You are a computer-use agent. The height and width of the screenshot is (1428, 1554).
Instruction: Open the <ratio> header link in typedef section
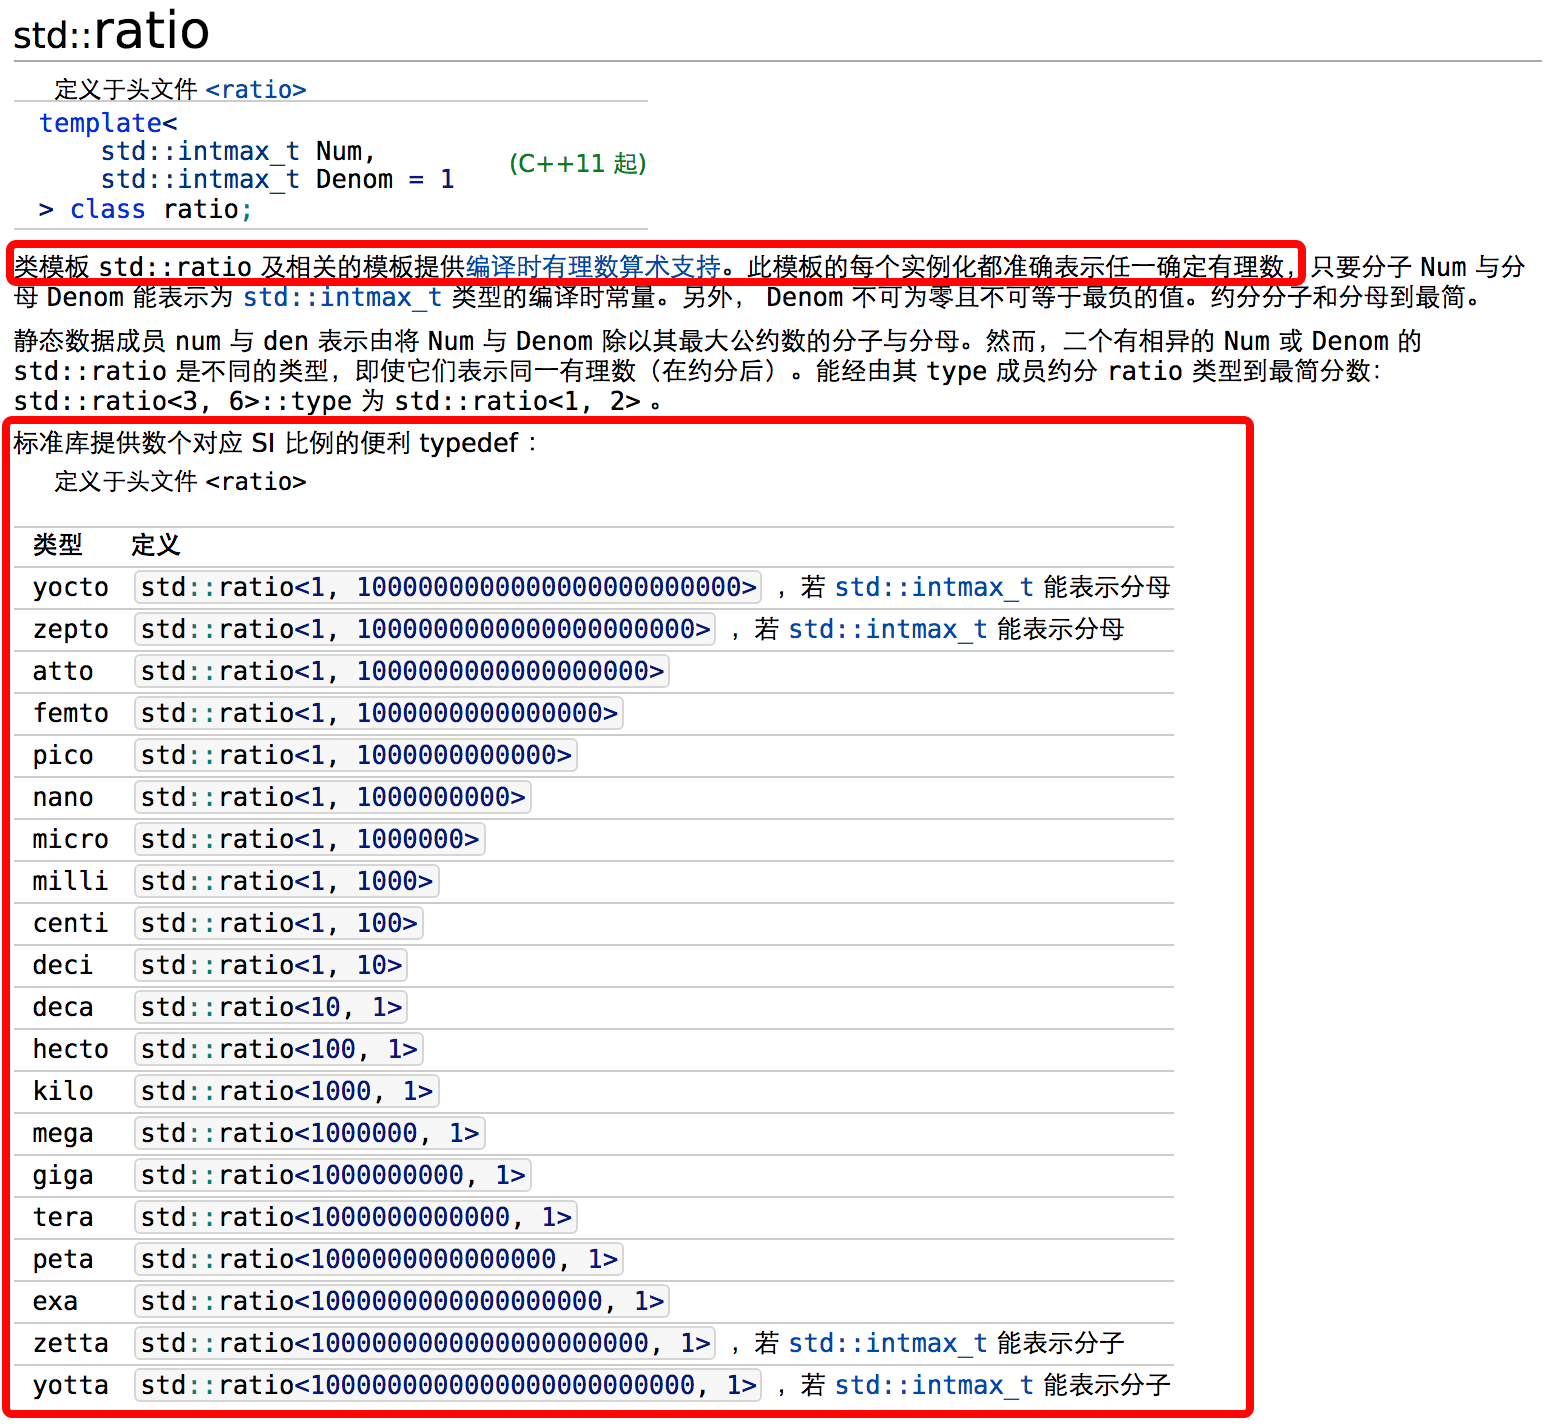tap(256, 481)
